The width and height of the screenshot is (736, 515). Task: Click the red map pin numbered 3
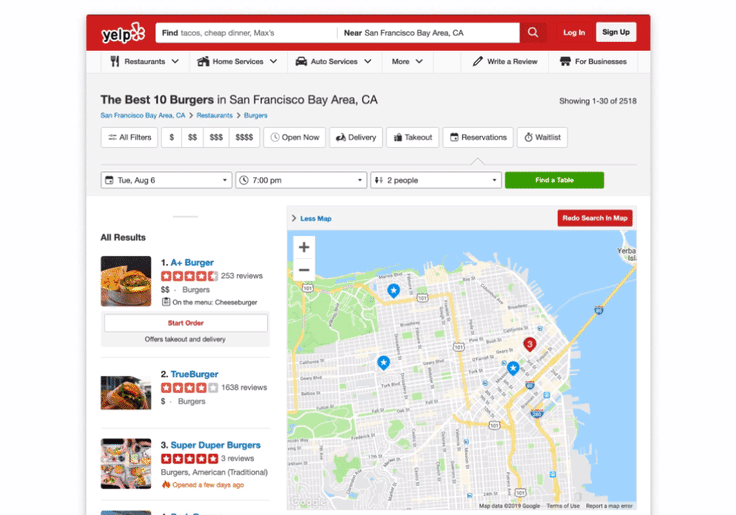click(x=529, y=345)
